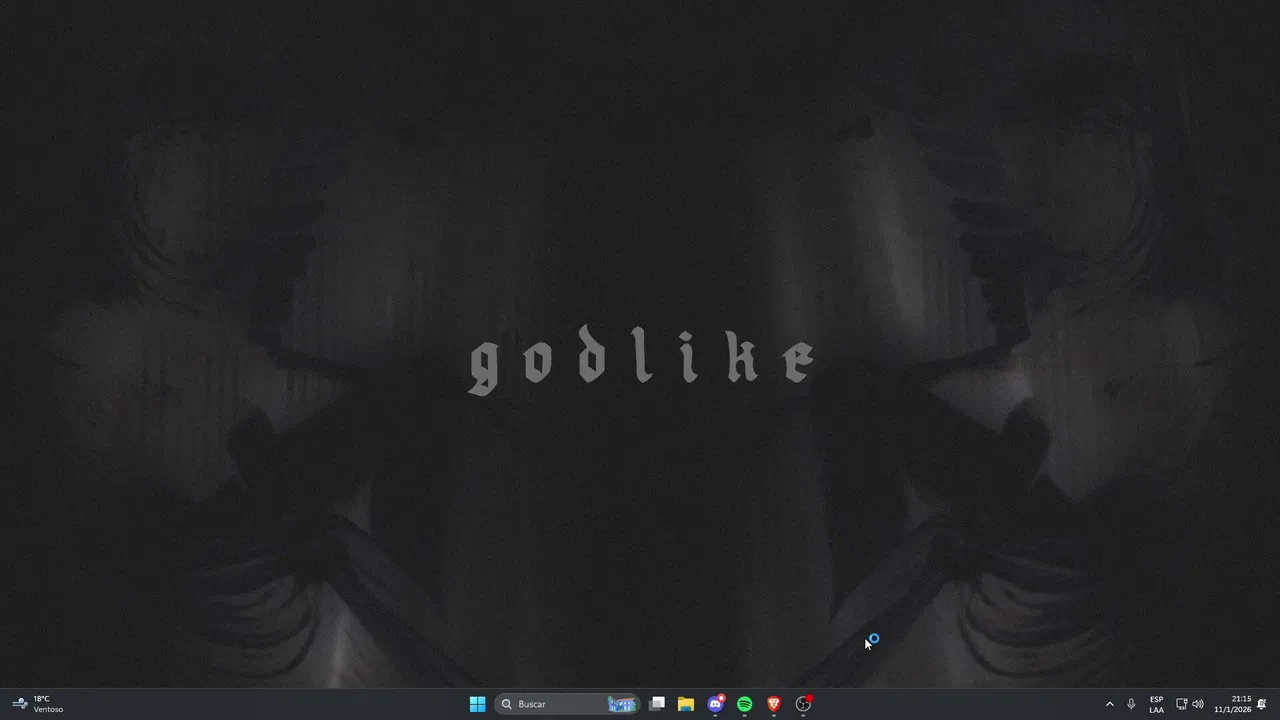This screenshot has width=1280, height=720.
Task: Open Task View from the taskbar
Action: 657,704
